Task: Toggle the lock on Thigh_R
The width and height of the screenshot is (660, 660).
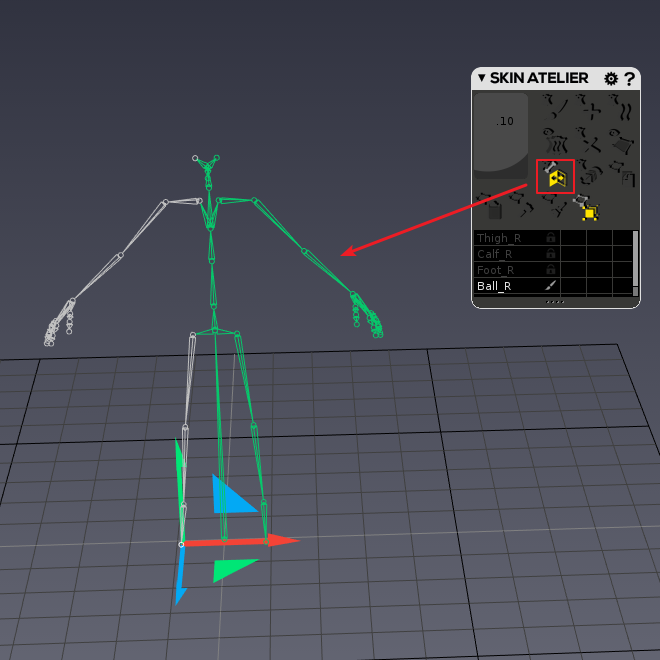Action: click(x=551, y=237)
